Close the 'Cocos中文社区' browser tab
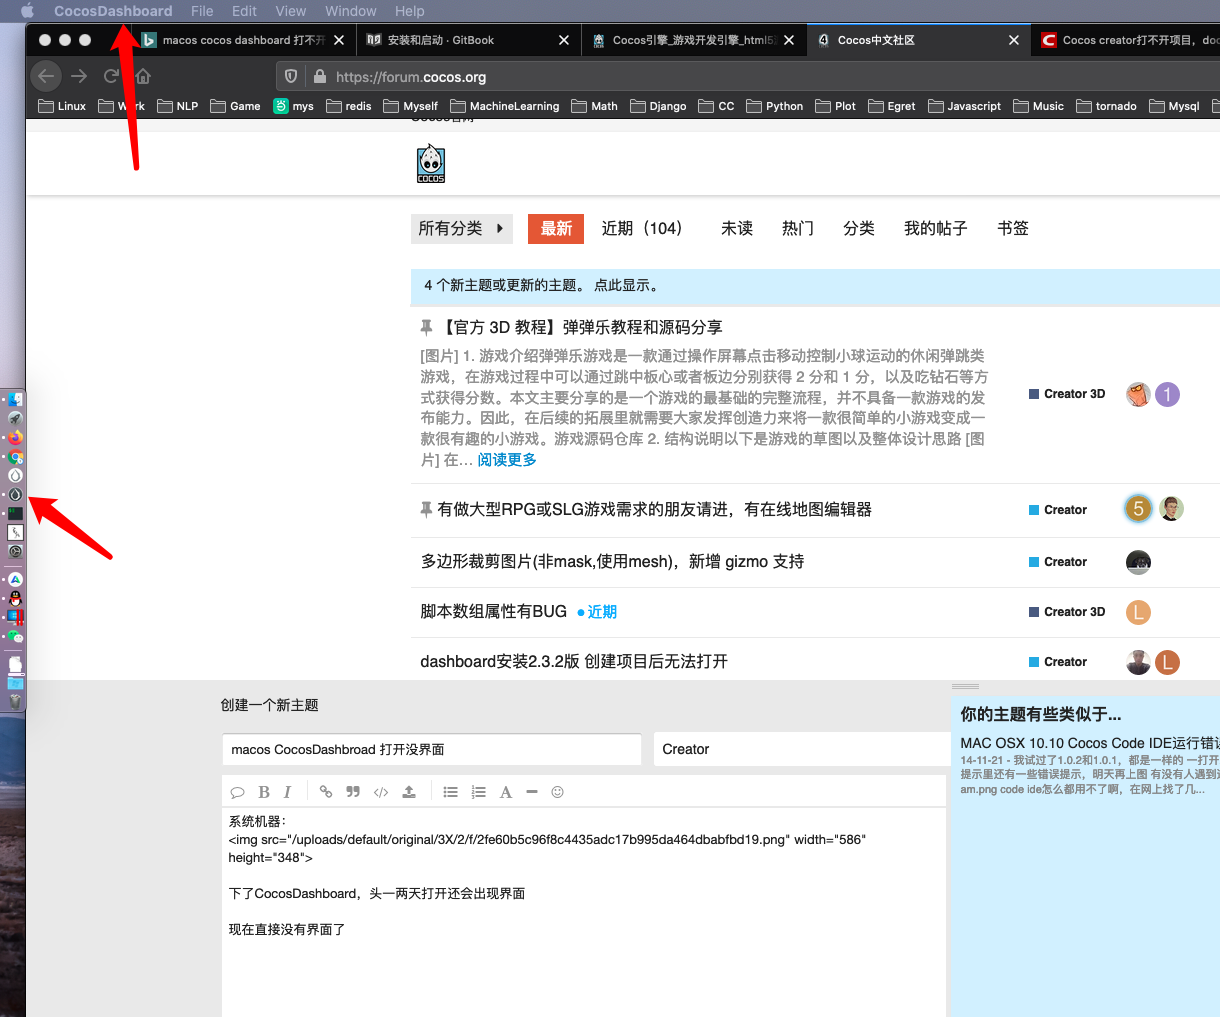Screen dimensions: 1220x1017 (x=1014, y=40)
